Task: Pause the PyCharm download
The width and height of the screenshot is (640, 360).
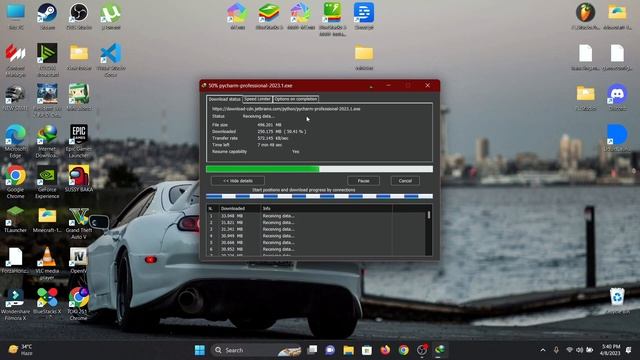Action: point(363,180)
